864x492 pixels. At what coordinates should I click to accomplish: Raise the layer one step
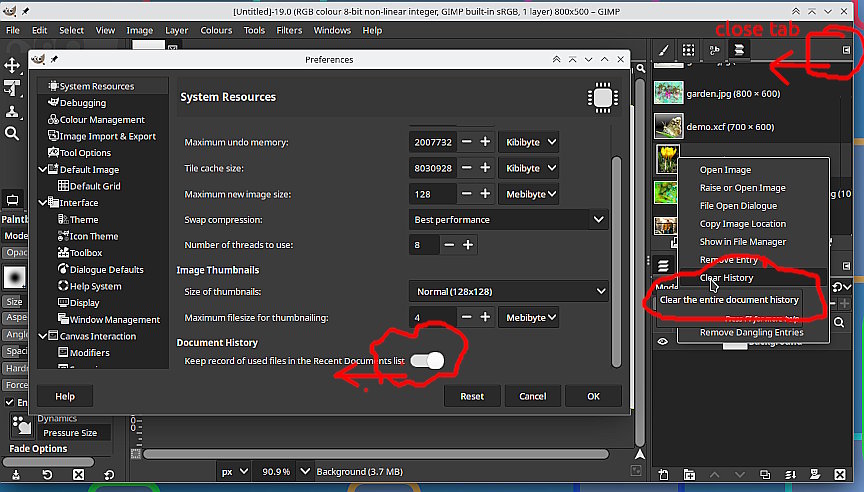pos(714,474)
